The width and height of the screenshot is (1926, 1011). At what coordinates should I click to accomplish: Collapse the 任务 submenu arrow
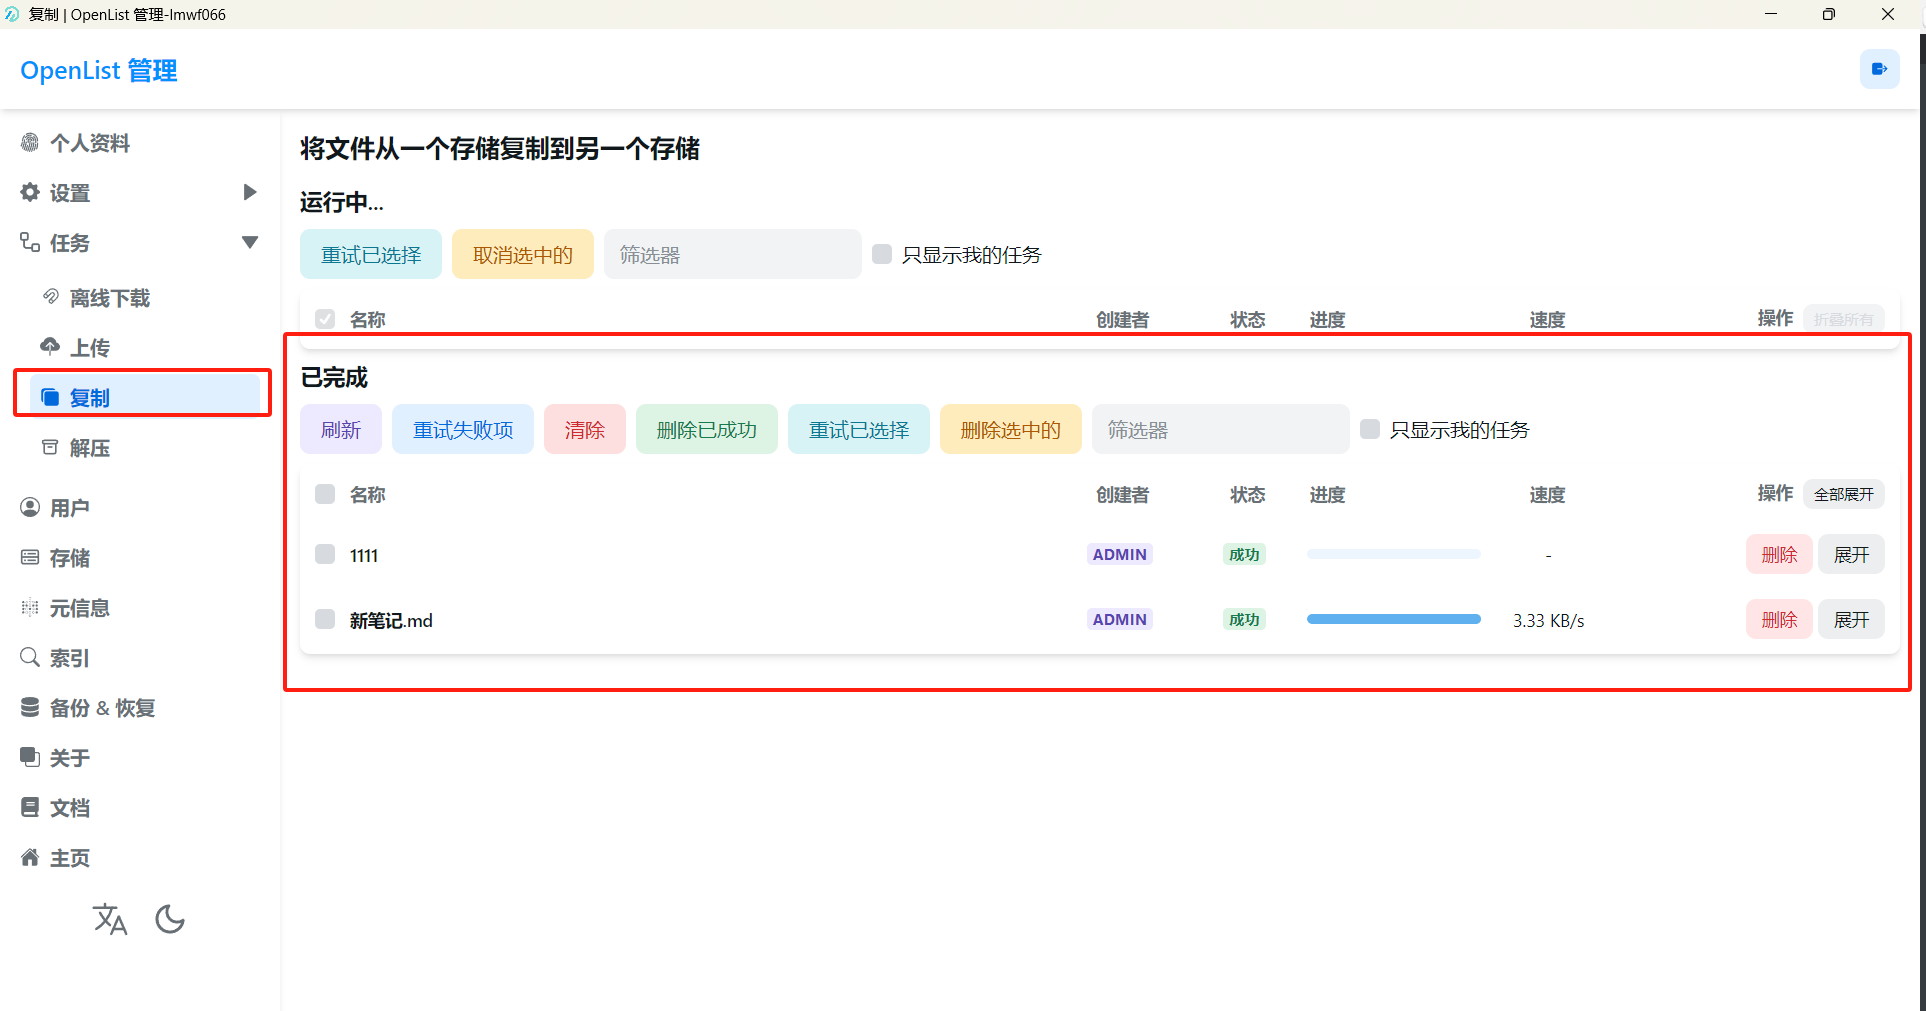(250, 242)
